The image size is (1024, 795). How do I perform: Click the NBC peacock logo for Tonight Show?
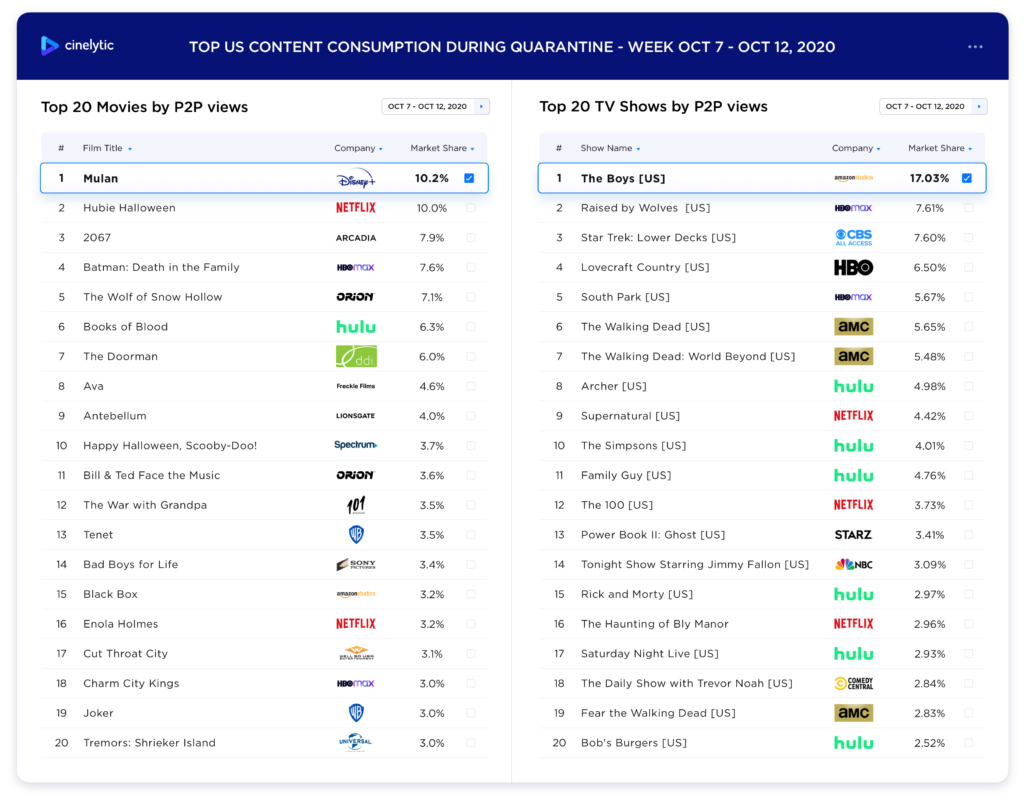tap(854, 564)
